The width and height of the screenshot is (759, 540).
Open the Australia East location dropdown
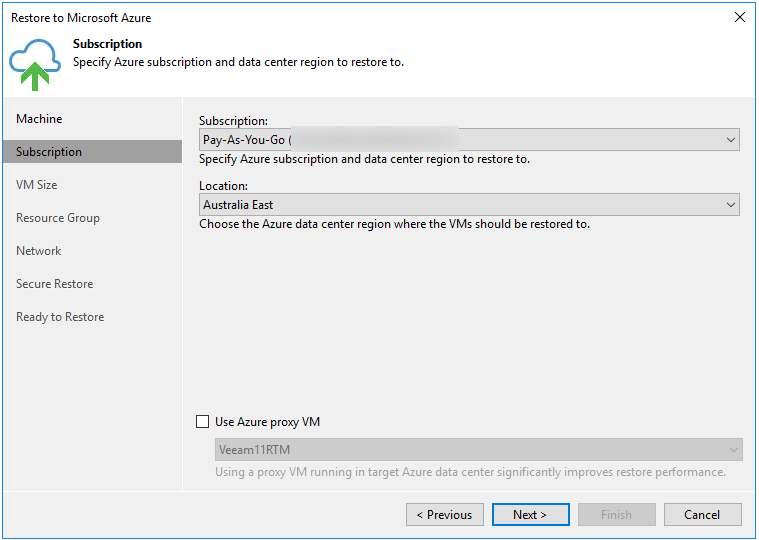(x=469, y=205)
